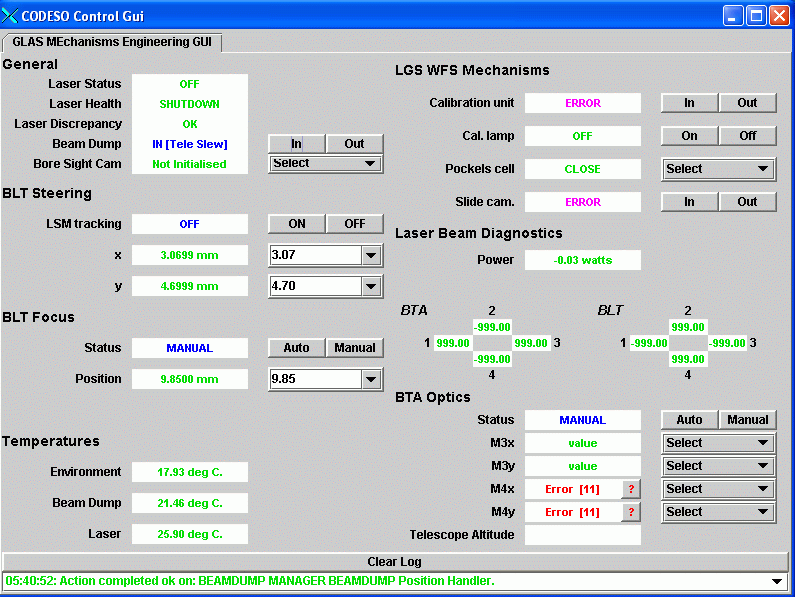The width and height of the screenshot is (795, 597).
Task: Open the M3x Select dropdown
Action: 719,443
